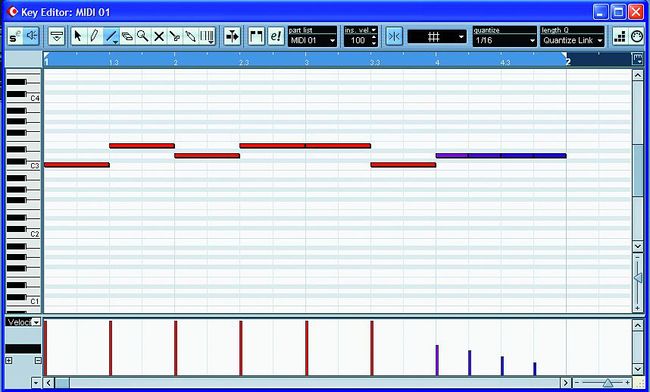Click the Edit In-Place e! button

point(276,36)
